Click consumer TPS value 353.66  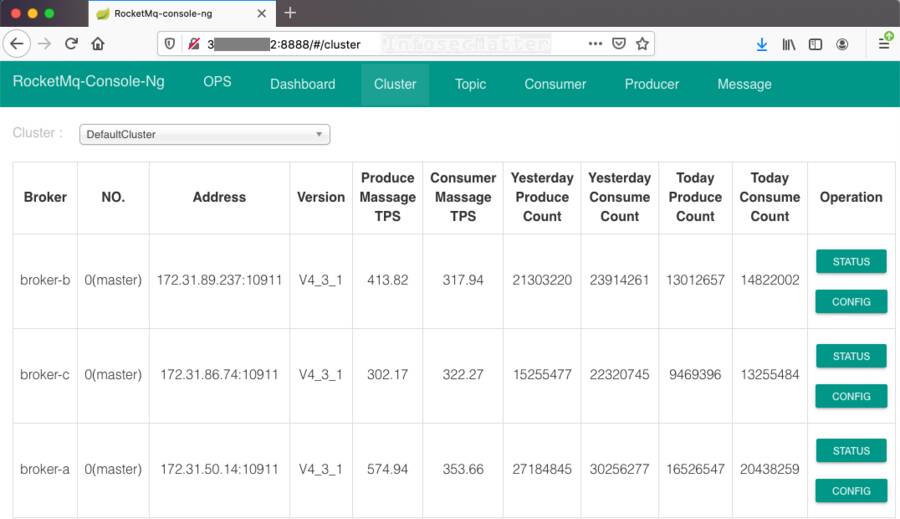(463, 470)
